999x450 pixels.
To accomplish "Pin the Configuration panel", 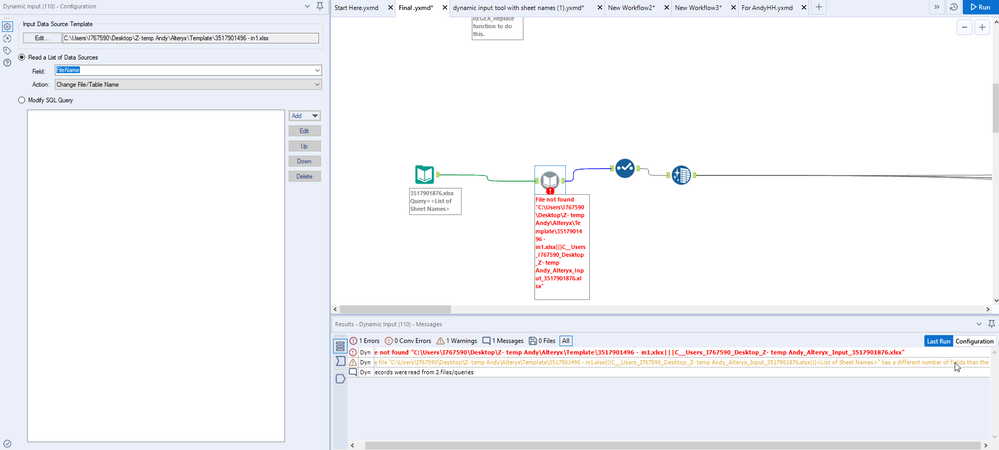I will pos(319,6).
